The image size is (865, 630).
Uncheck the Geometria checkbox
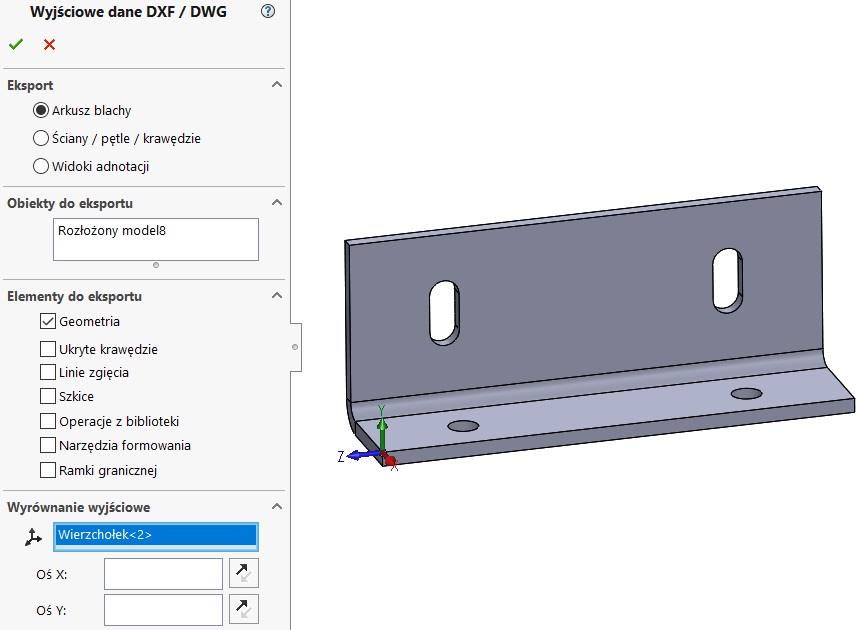tap(48, 321)
